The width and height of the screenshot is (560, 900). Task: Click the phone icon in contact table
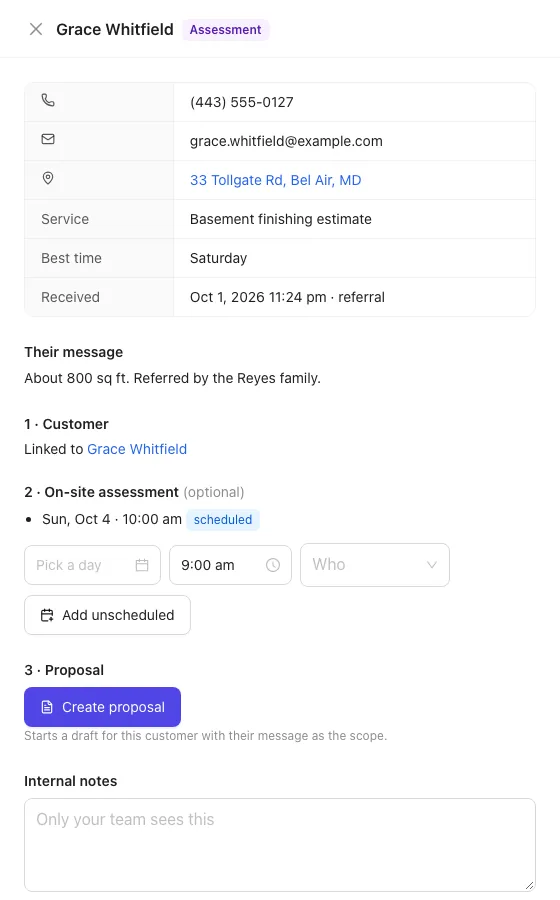(x=48, y=100)
